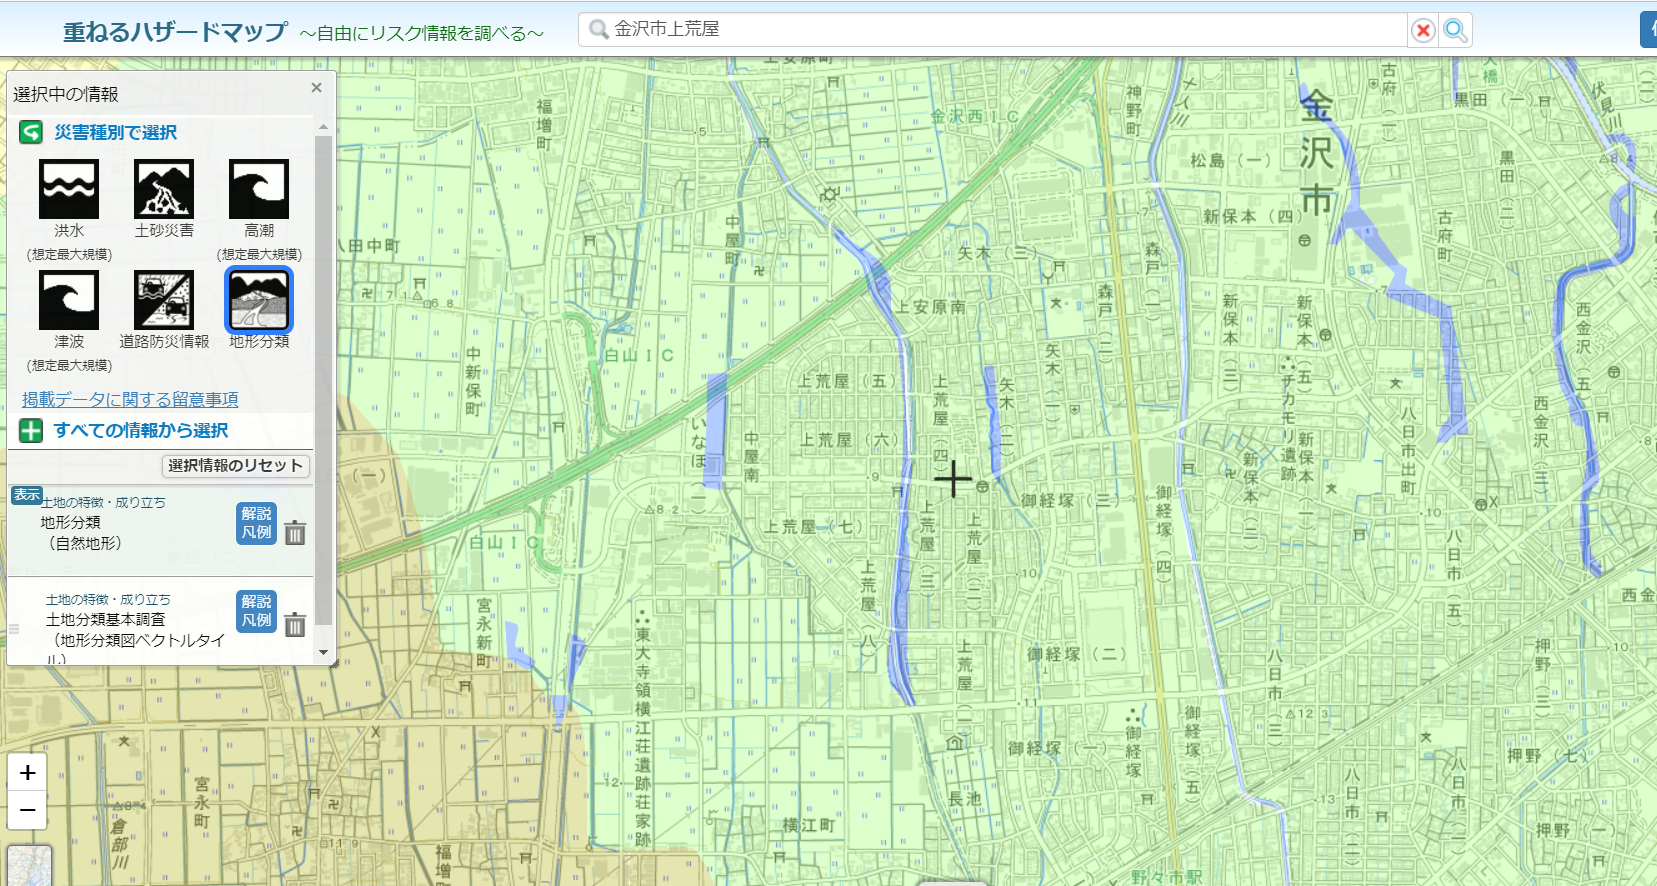This screenshot has height=886, width=1657.
Task: Select the 道路防災情報 road disaster icon
Action: point(164,300)
